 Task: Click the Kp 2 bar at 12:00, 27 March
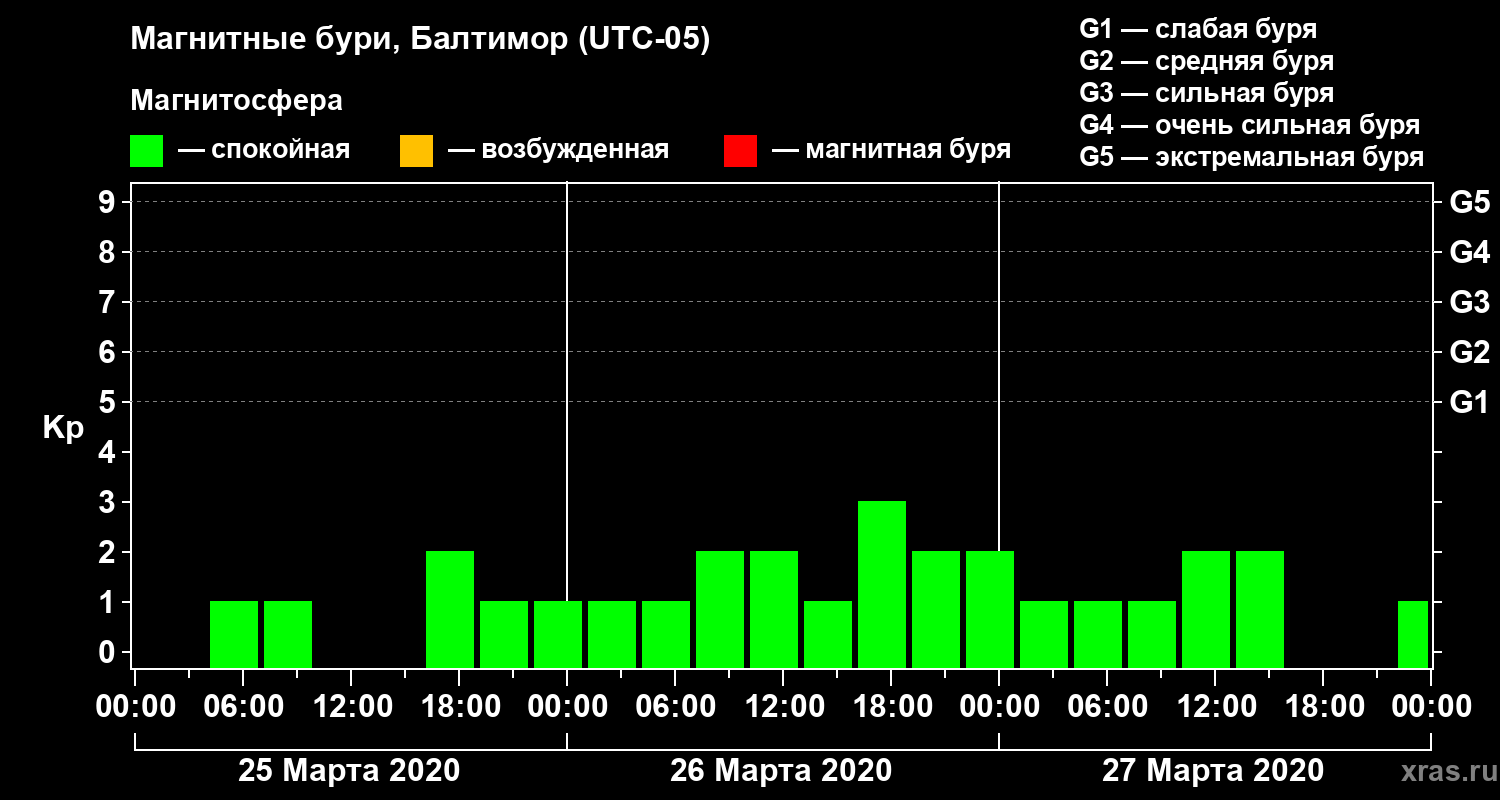(x=1206, y=609)
